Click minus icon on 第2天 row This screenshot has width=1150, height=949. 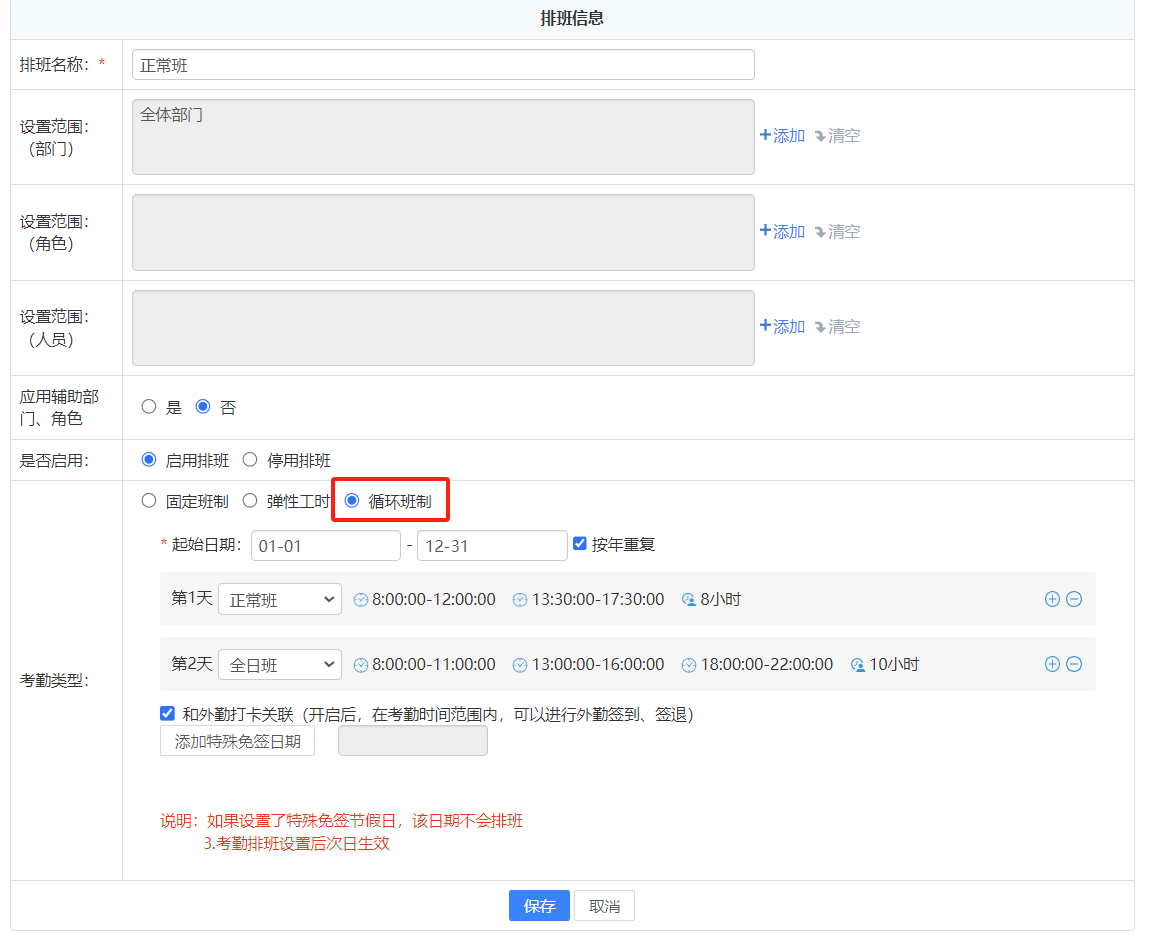tap(1073, 664)
